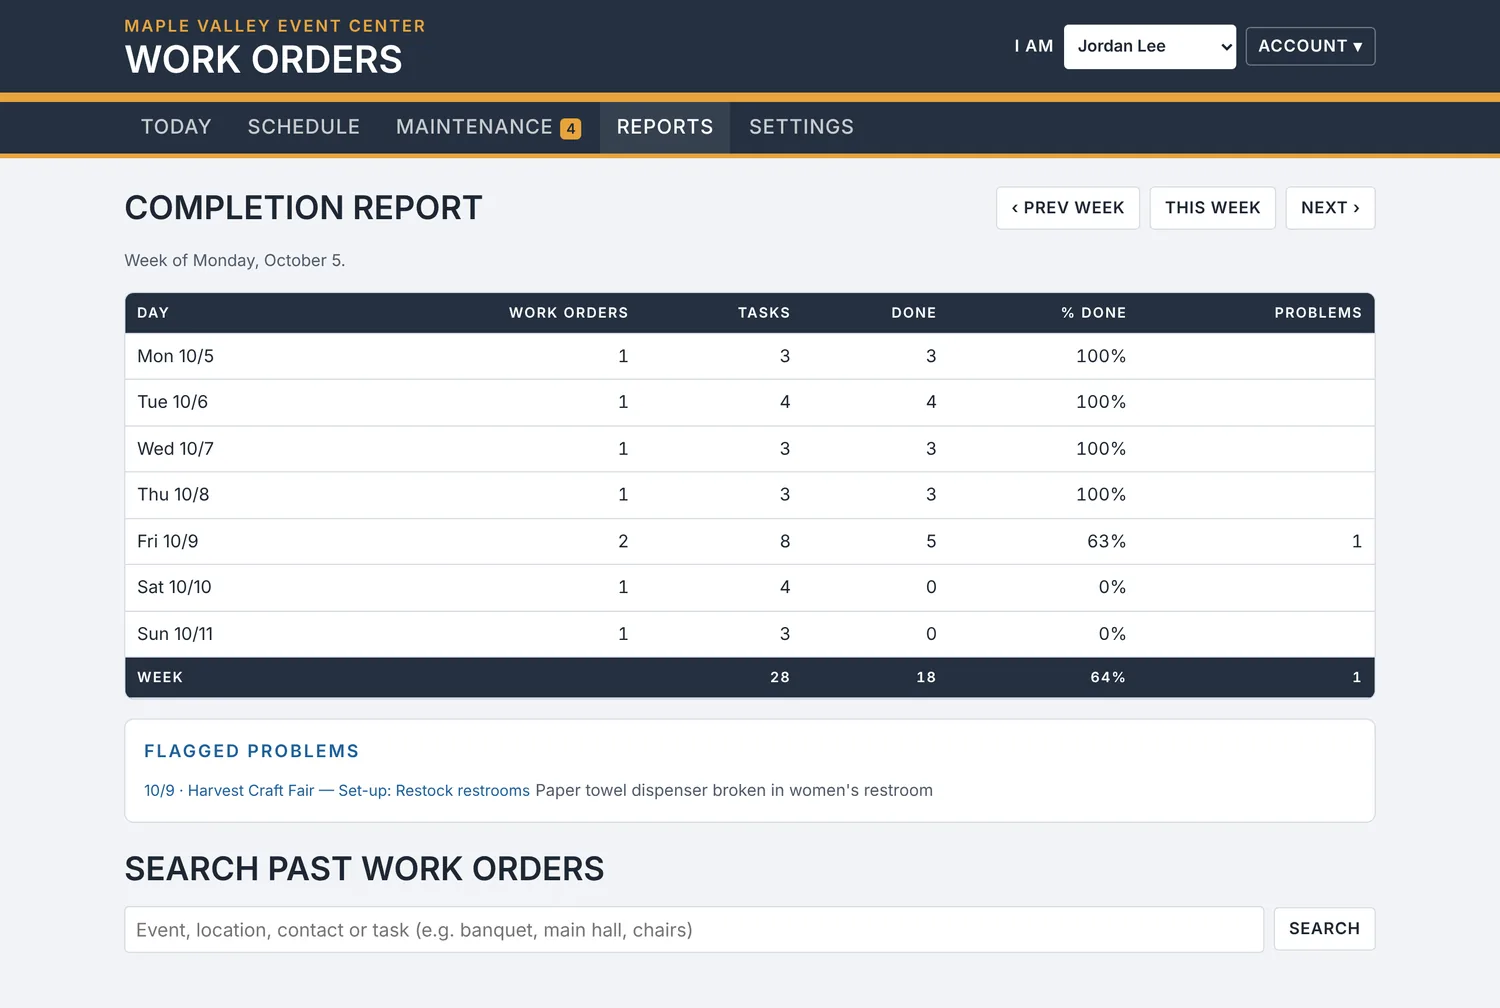Image resolution: width=1500 pixels, height=1008 pixels.
Task: Select the Wed 10/7 row label
Action: pos(176,449)
